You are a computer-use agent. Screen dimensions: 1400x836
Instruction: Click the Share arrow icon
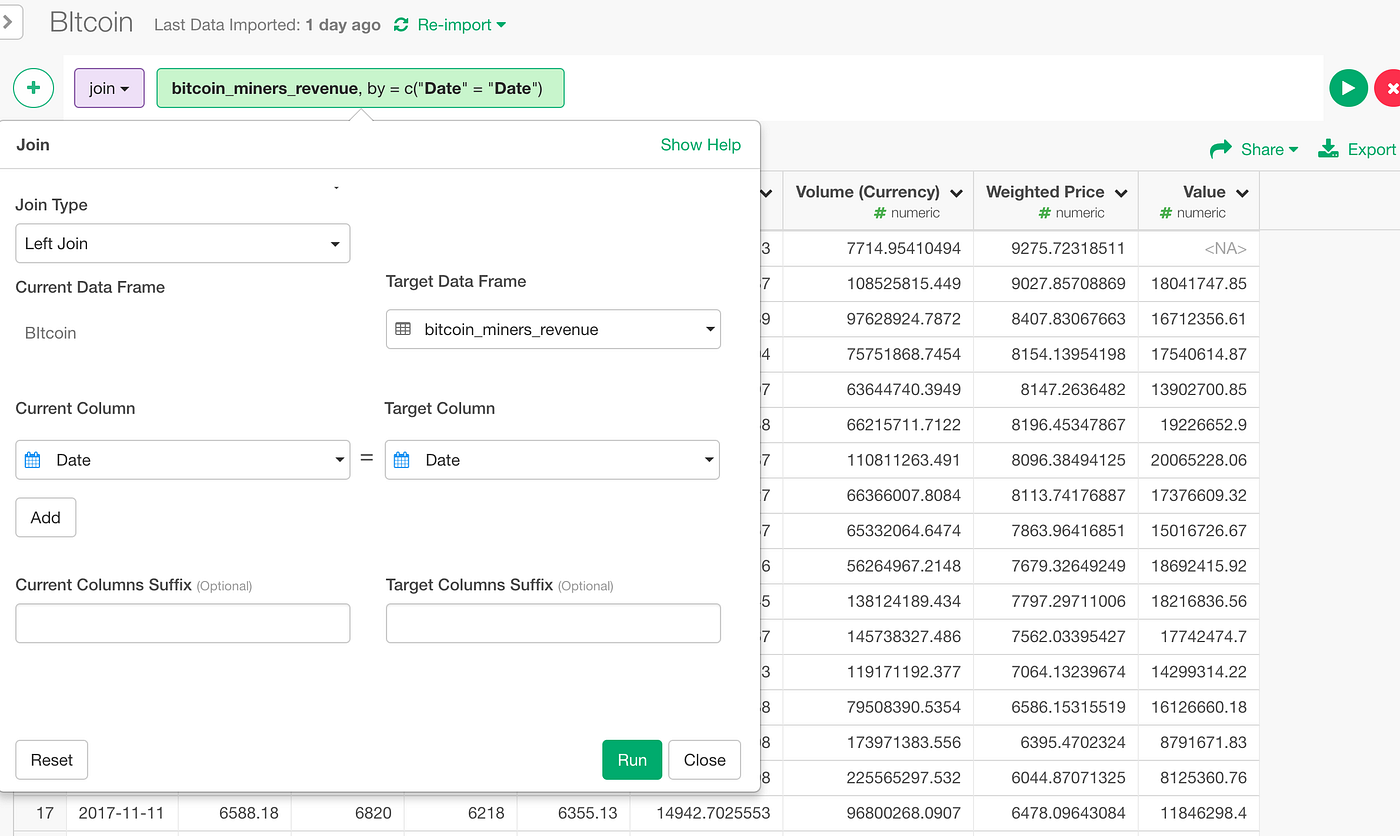coord(1224,149)
